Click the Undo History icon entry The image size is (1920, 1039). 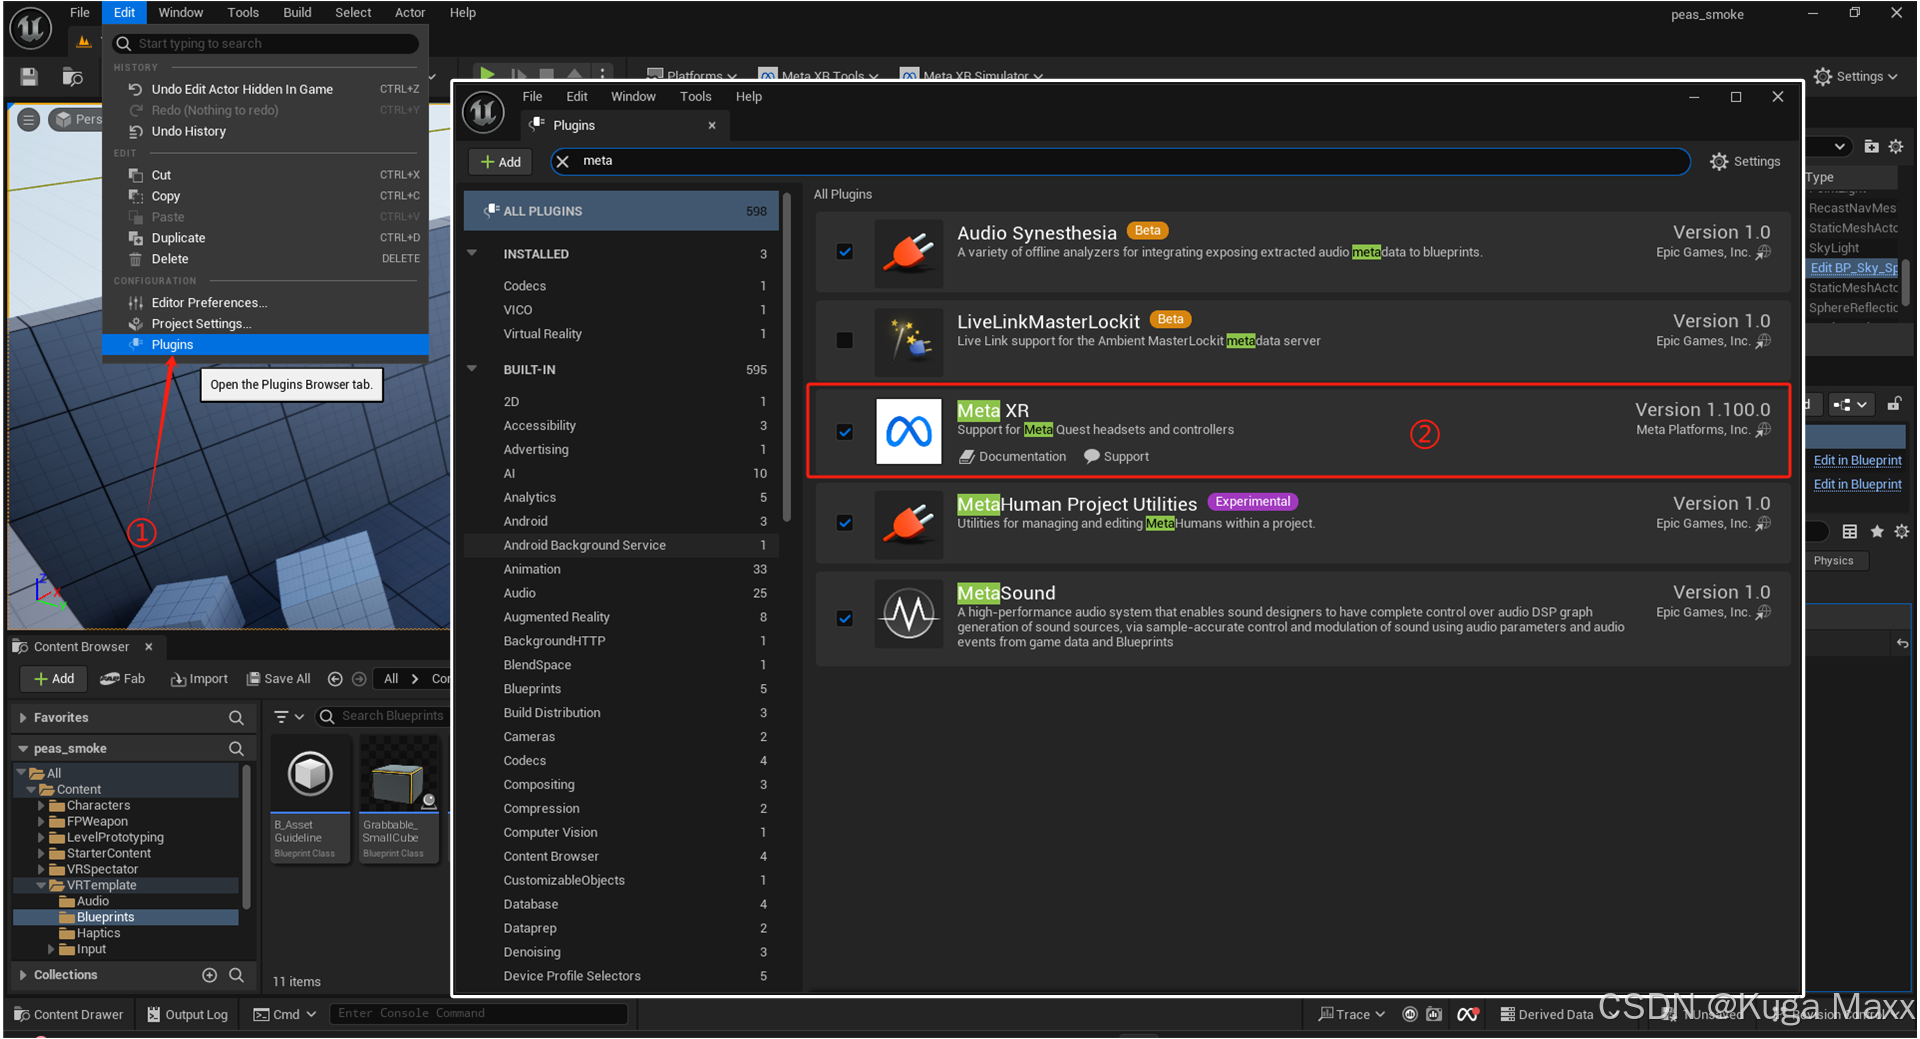coord(136,131)
